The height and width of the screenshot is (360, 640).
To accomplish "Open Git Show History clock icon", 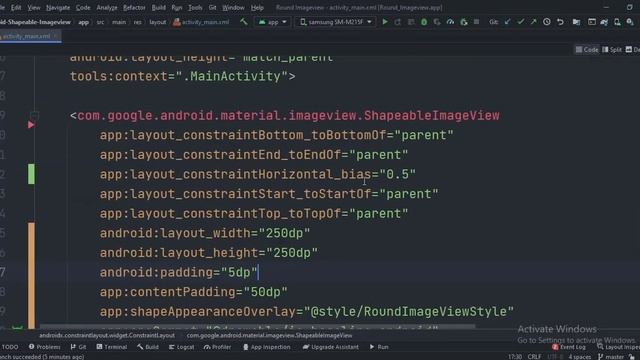I will click(x=547, y=22).
